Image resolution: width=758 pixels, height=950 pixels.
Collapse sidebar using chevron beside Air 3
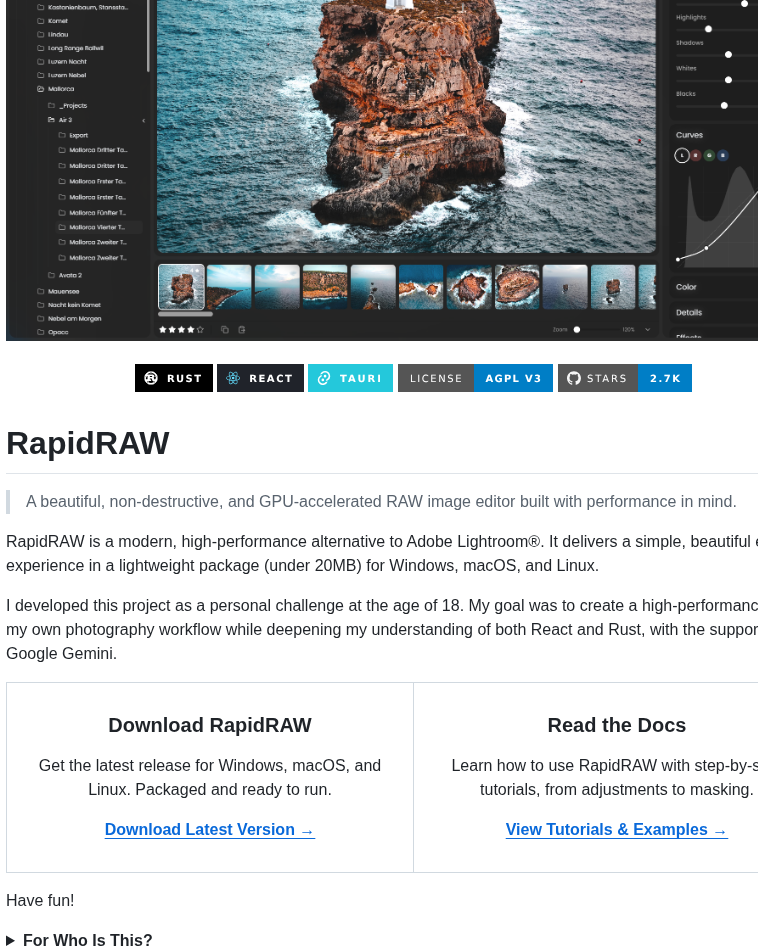tap(144, 121)
